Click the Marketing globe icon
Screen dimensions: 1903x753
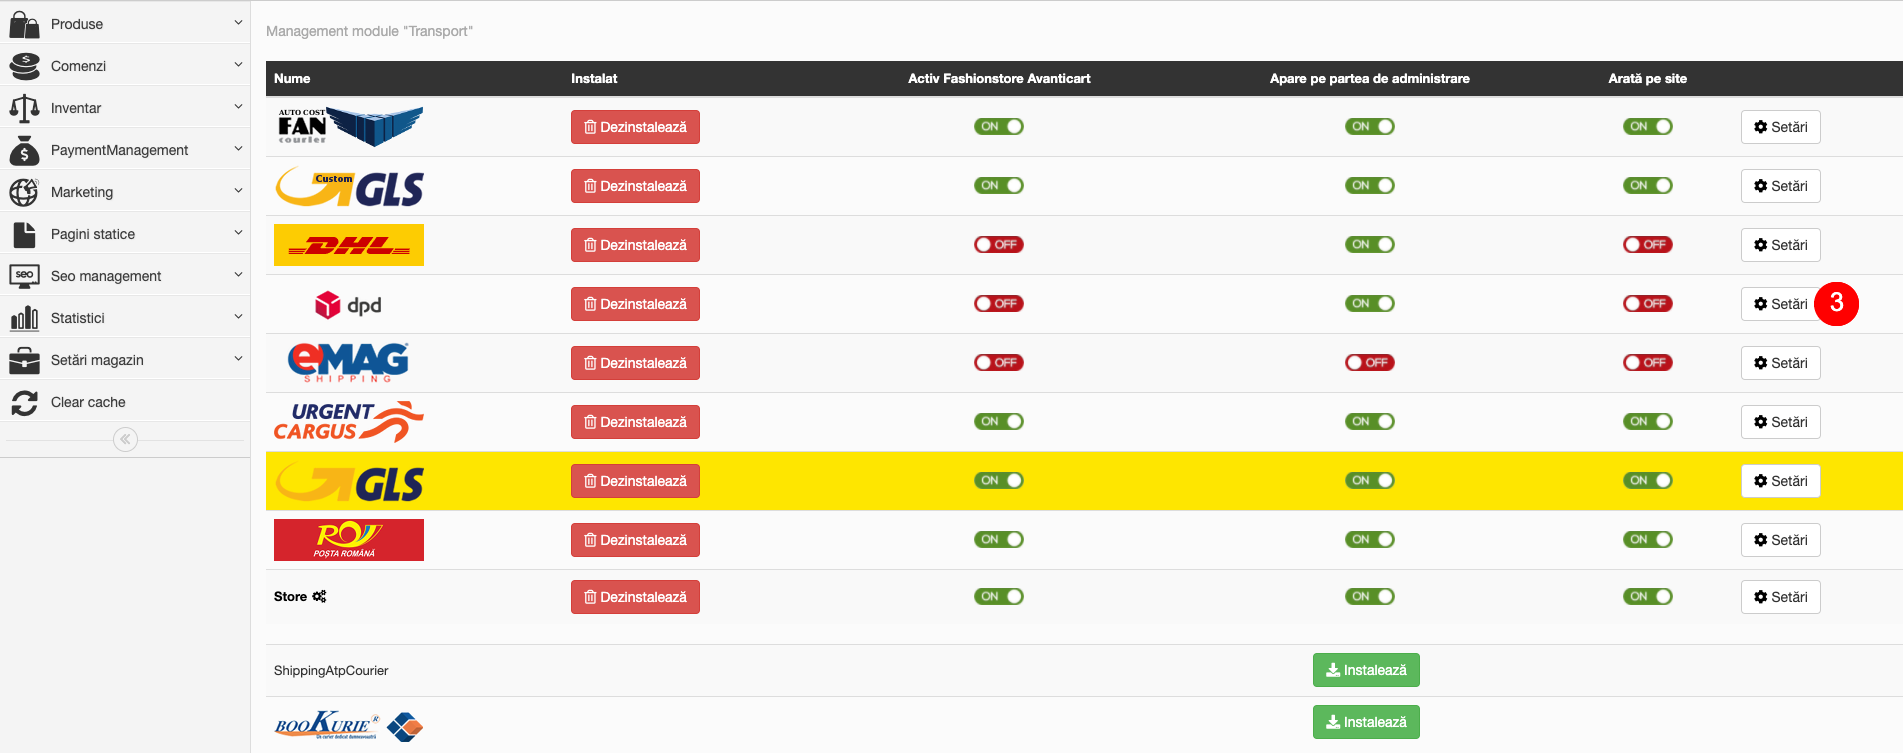24,192
